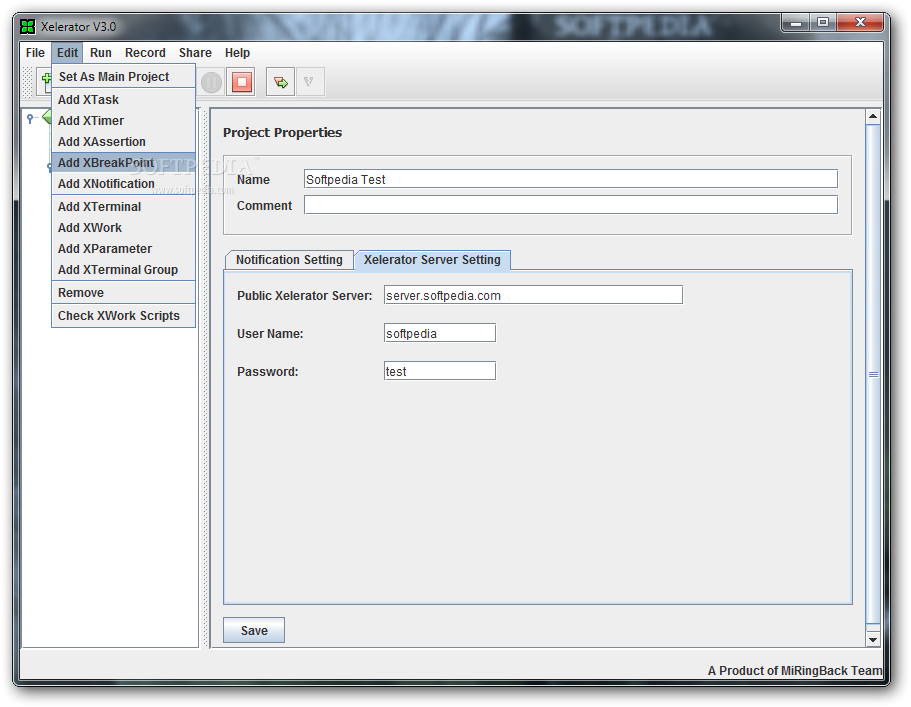Click the User Name label
The width and height of the screenshot is (911, 707).
tap(270, 334)
